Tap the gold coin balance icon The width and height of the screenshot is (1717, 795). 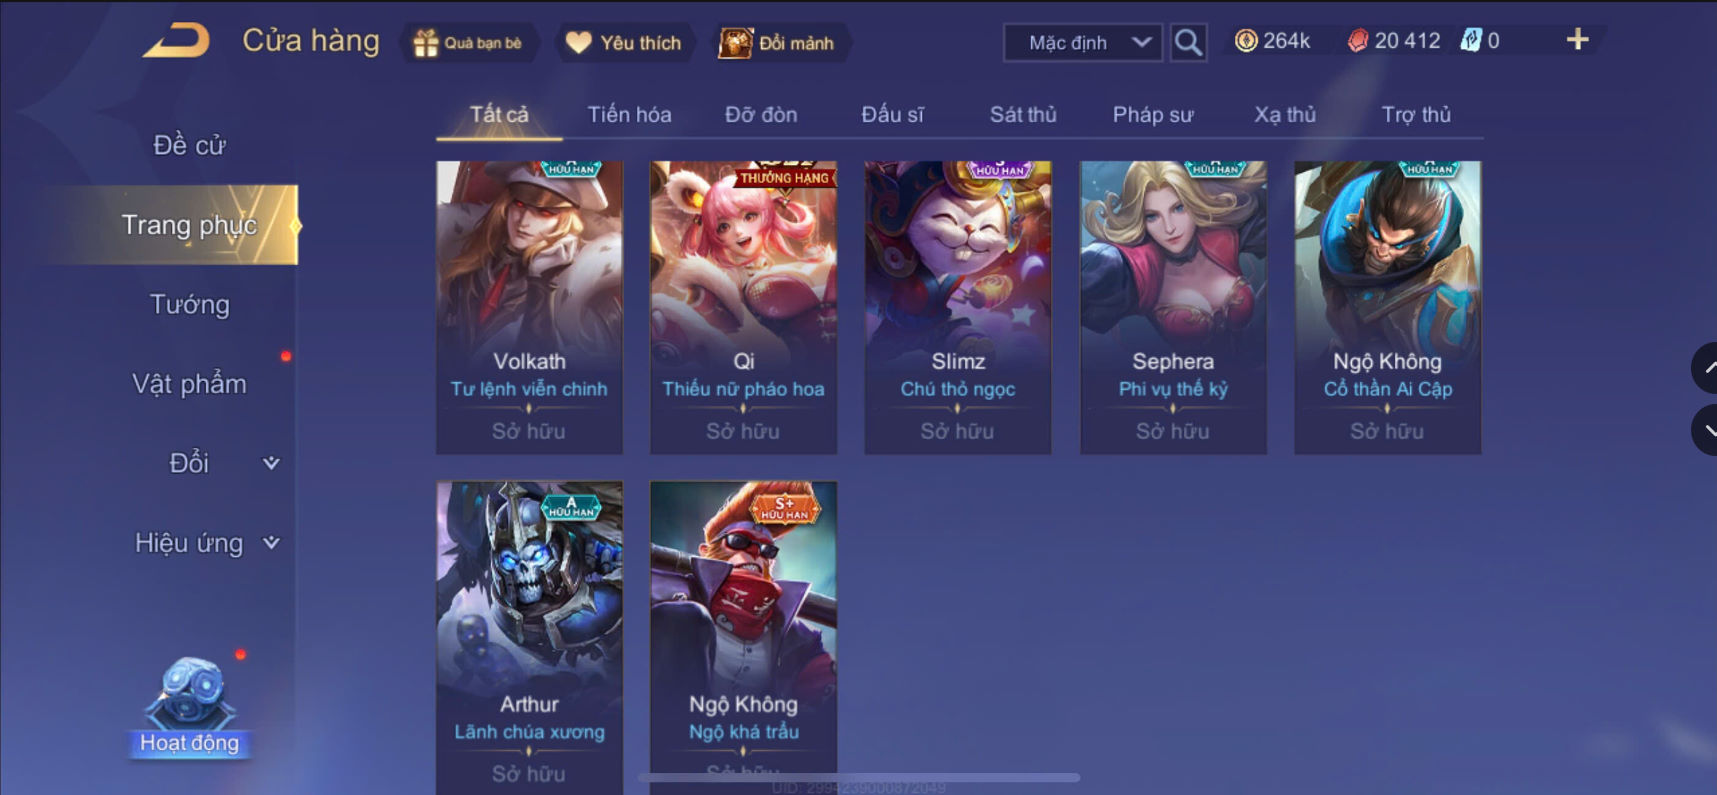click(x=1246, y=41)
